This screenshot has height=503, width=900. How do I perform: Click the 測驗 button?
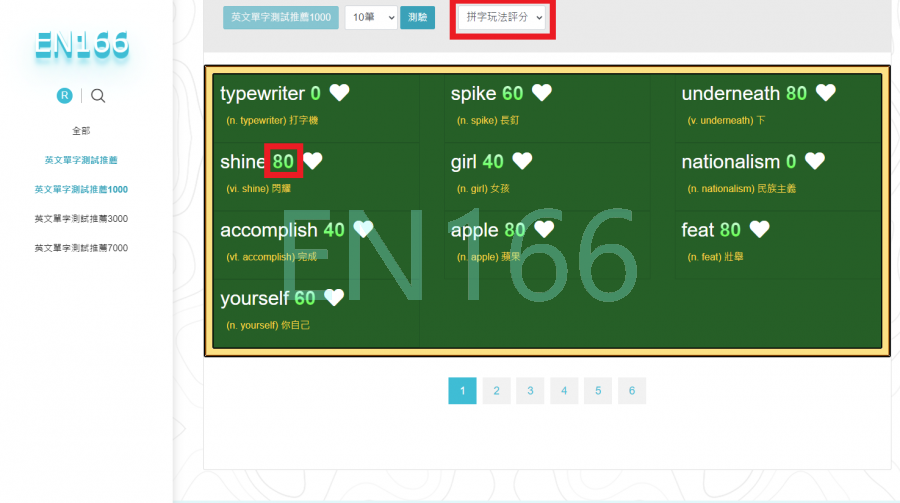point(417,17)
